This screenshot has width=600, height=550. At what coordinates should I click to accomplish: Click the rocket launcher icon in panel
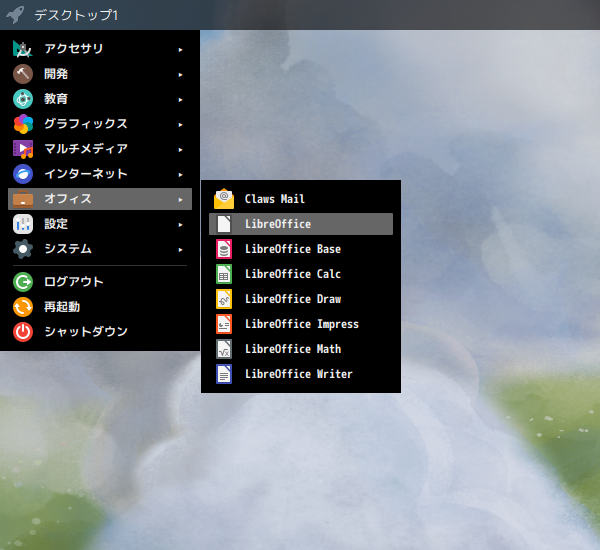point(15,15)
